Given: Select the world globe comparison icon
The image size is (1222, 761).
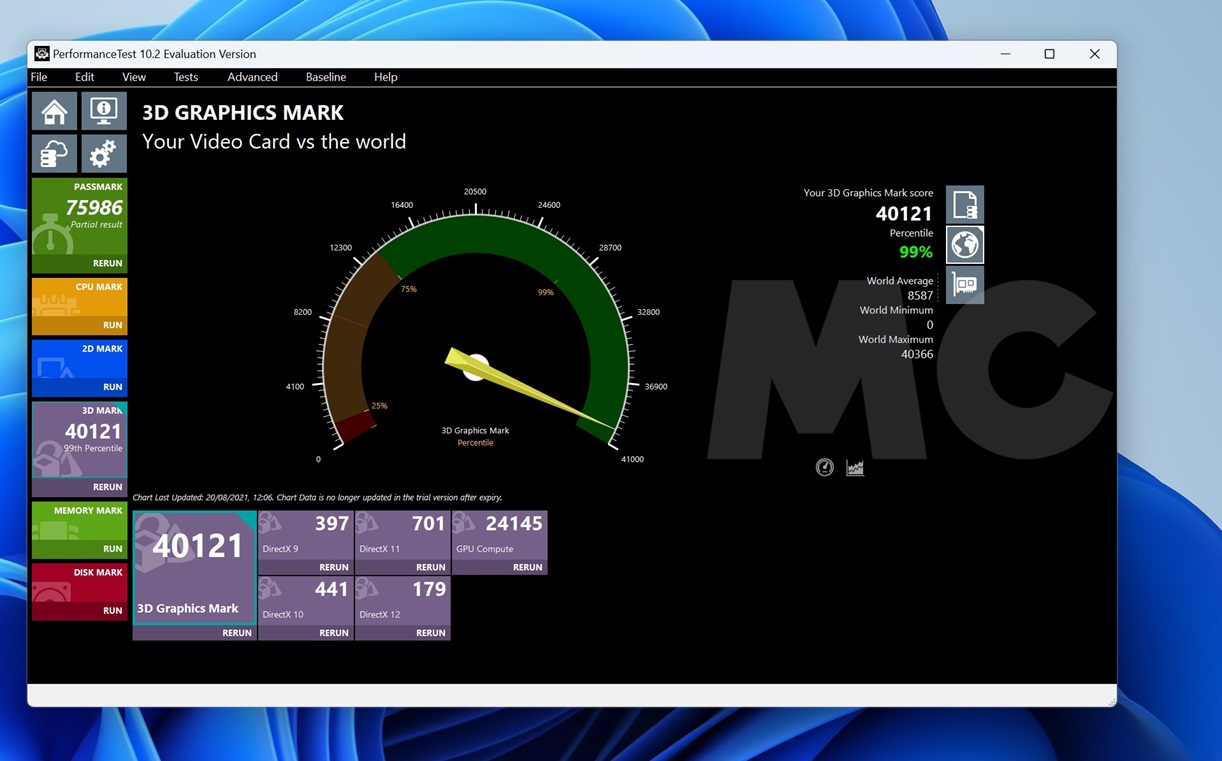Looking at the screenshot, I should 965,245.
